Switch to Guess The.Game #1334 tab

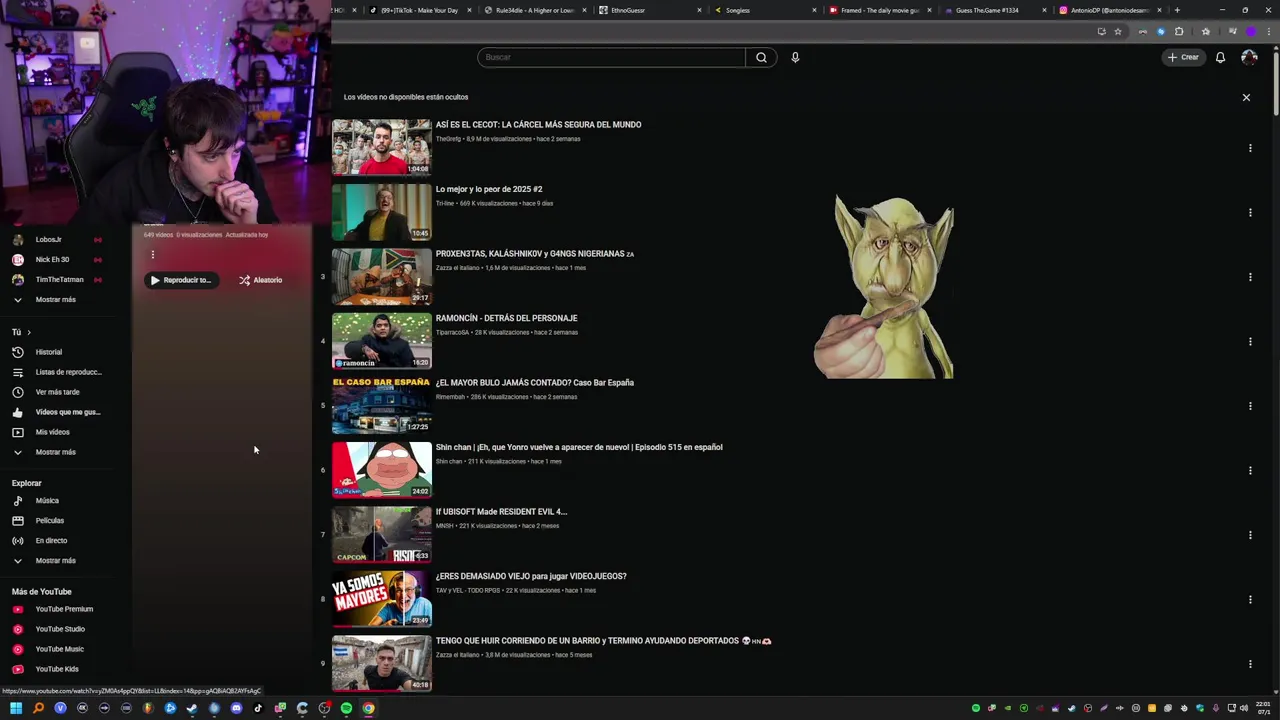(995, 10)
